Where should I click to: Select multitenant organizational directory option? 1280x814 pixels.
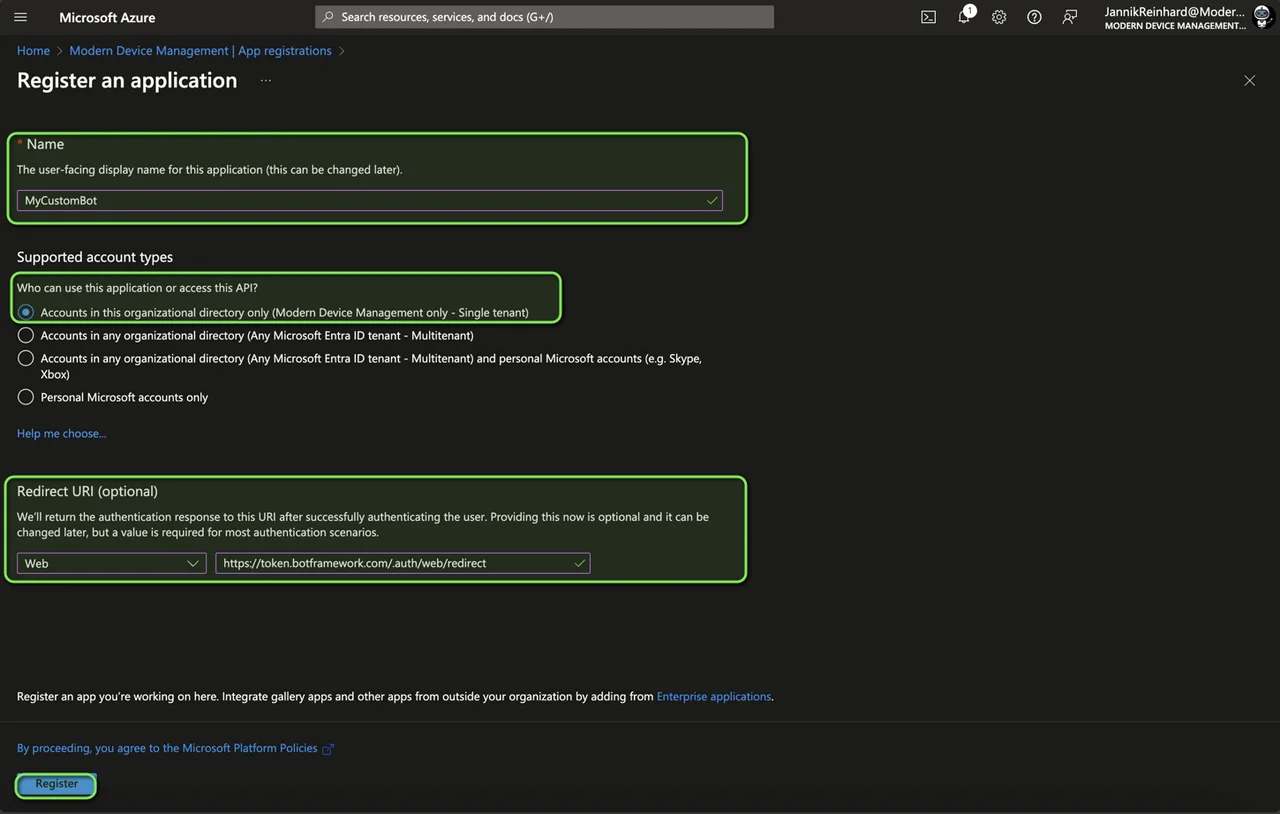point(26,336)
